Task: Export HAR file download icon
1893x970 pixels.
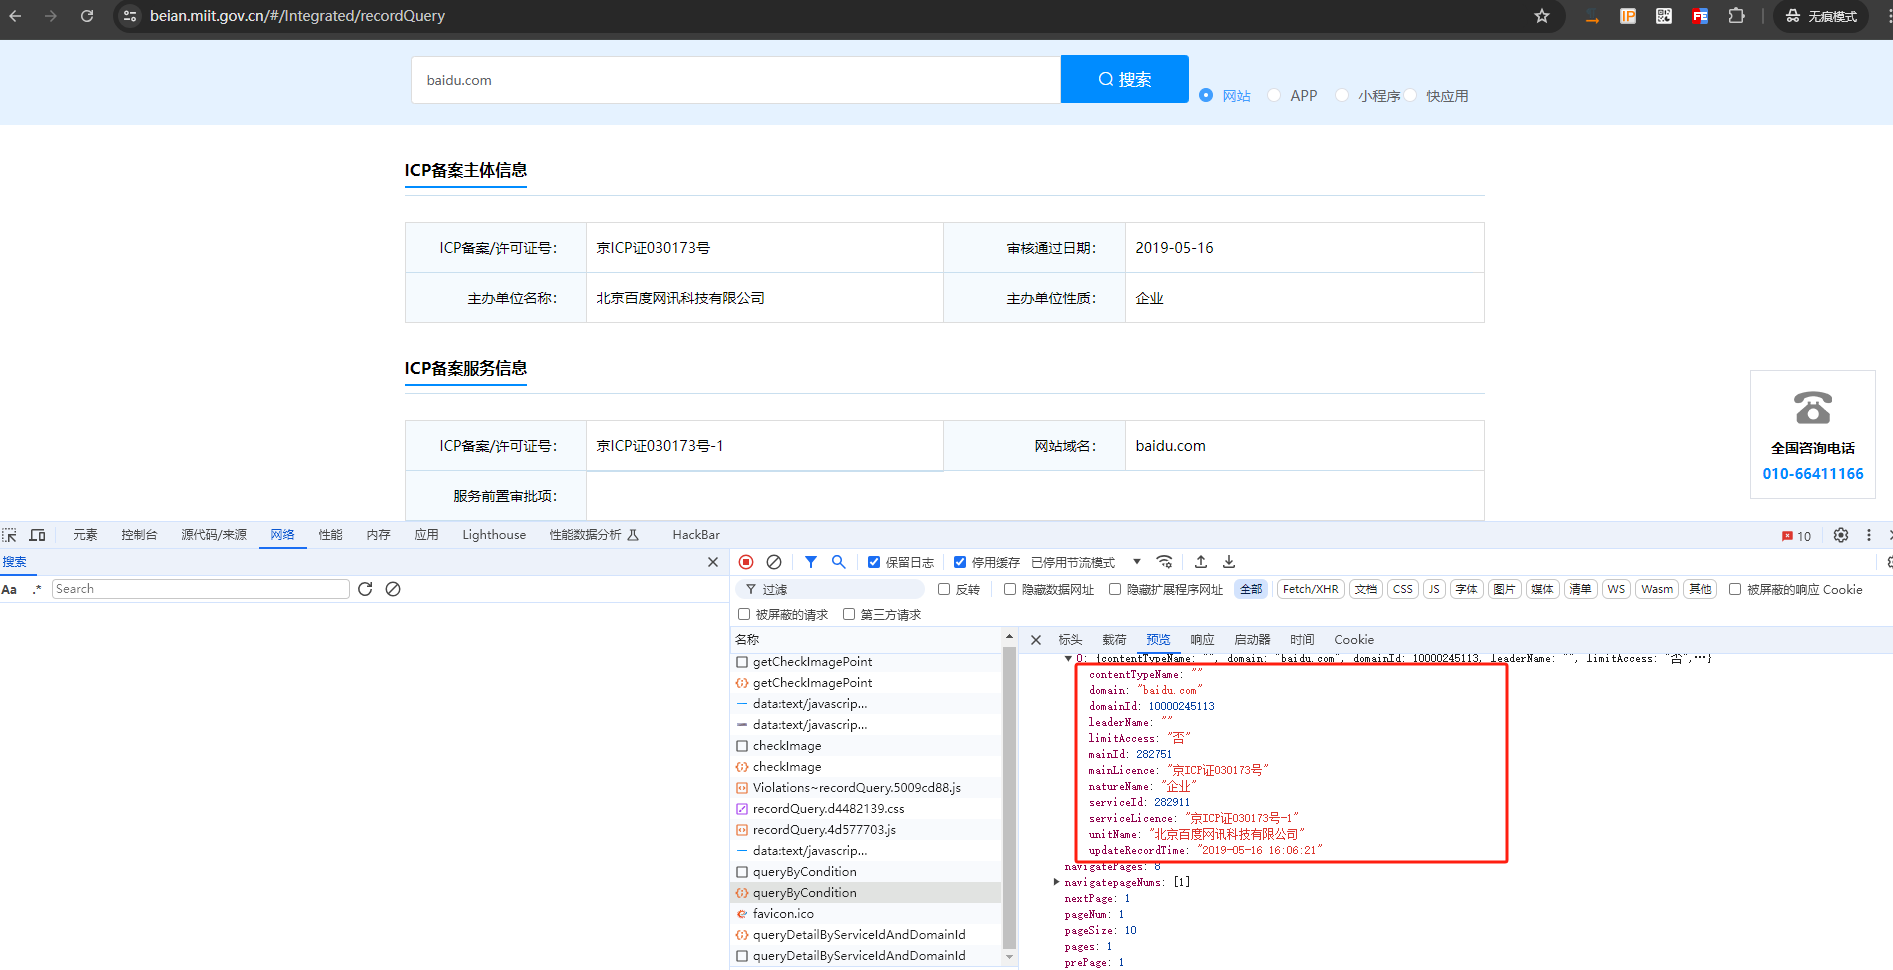Action: 1229,562
